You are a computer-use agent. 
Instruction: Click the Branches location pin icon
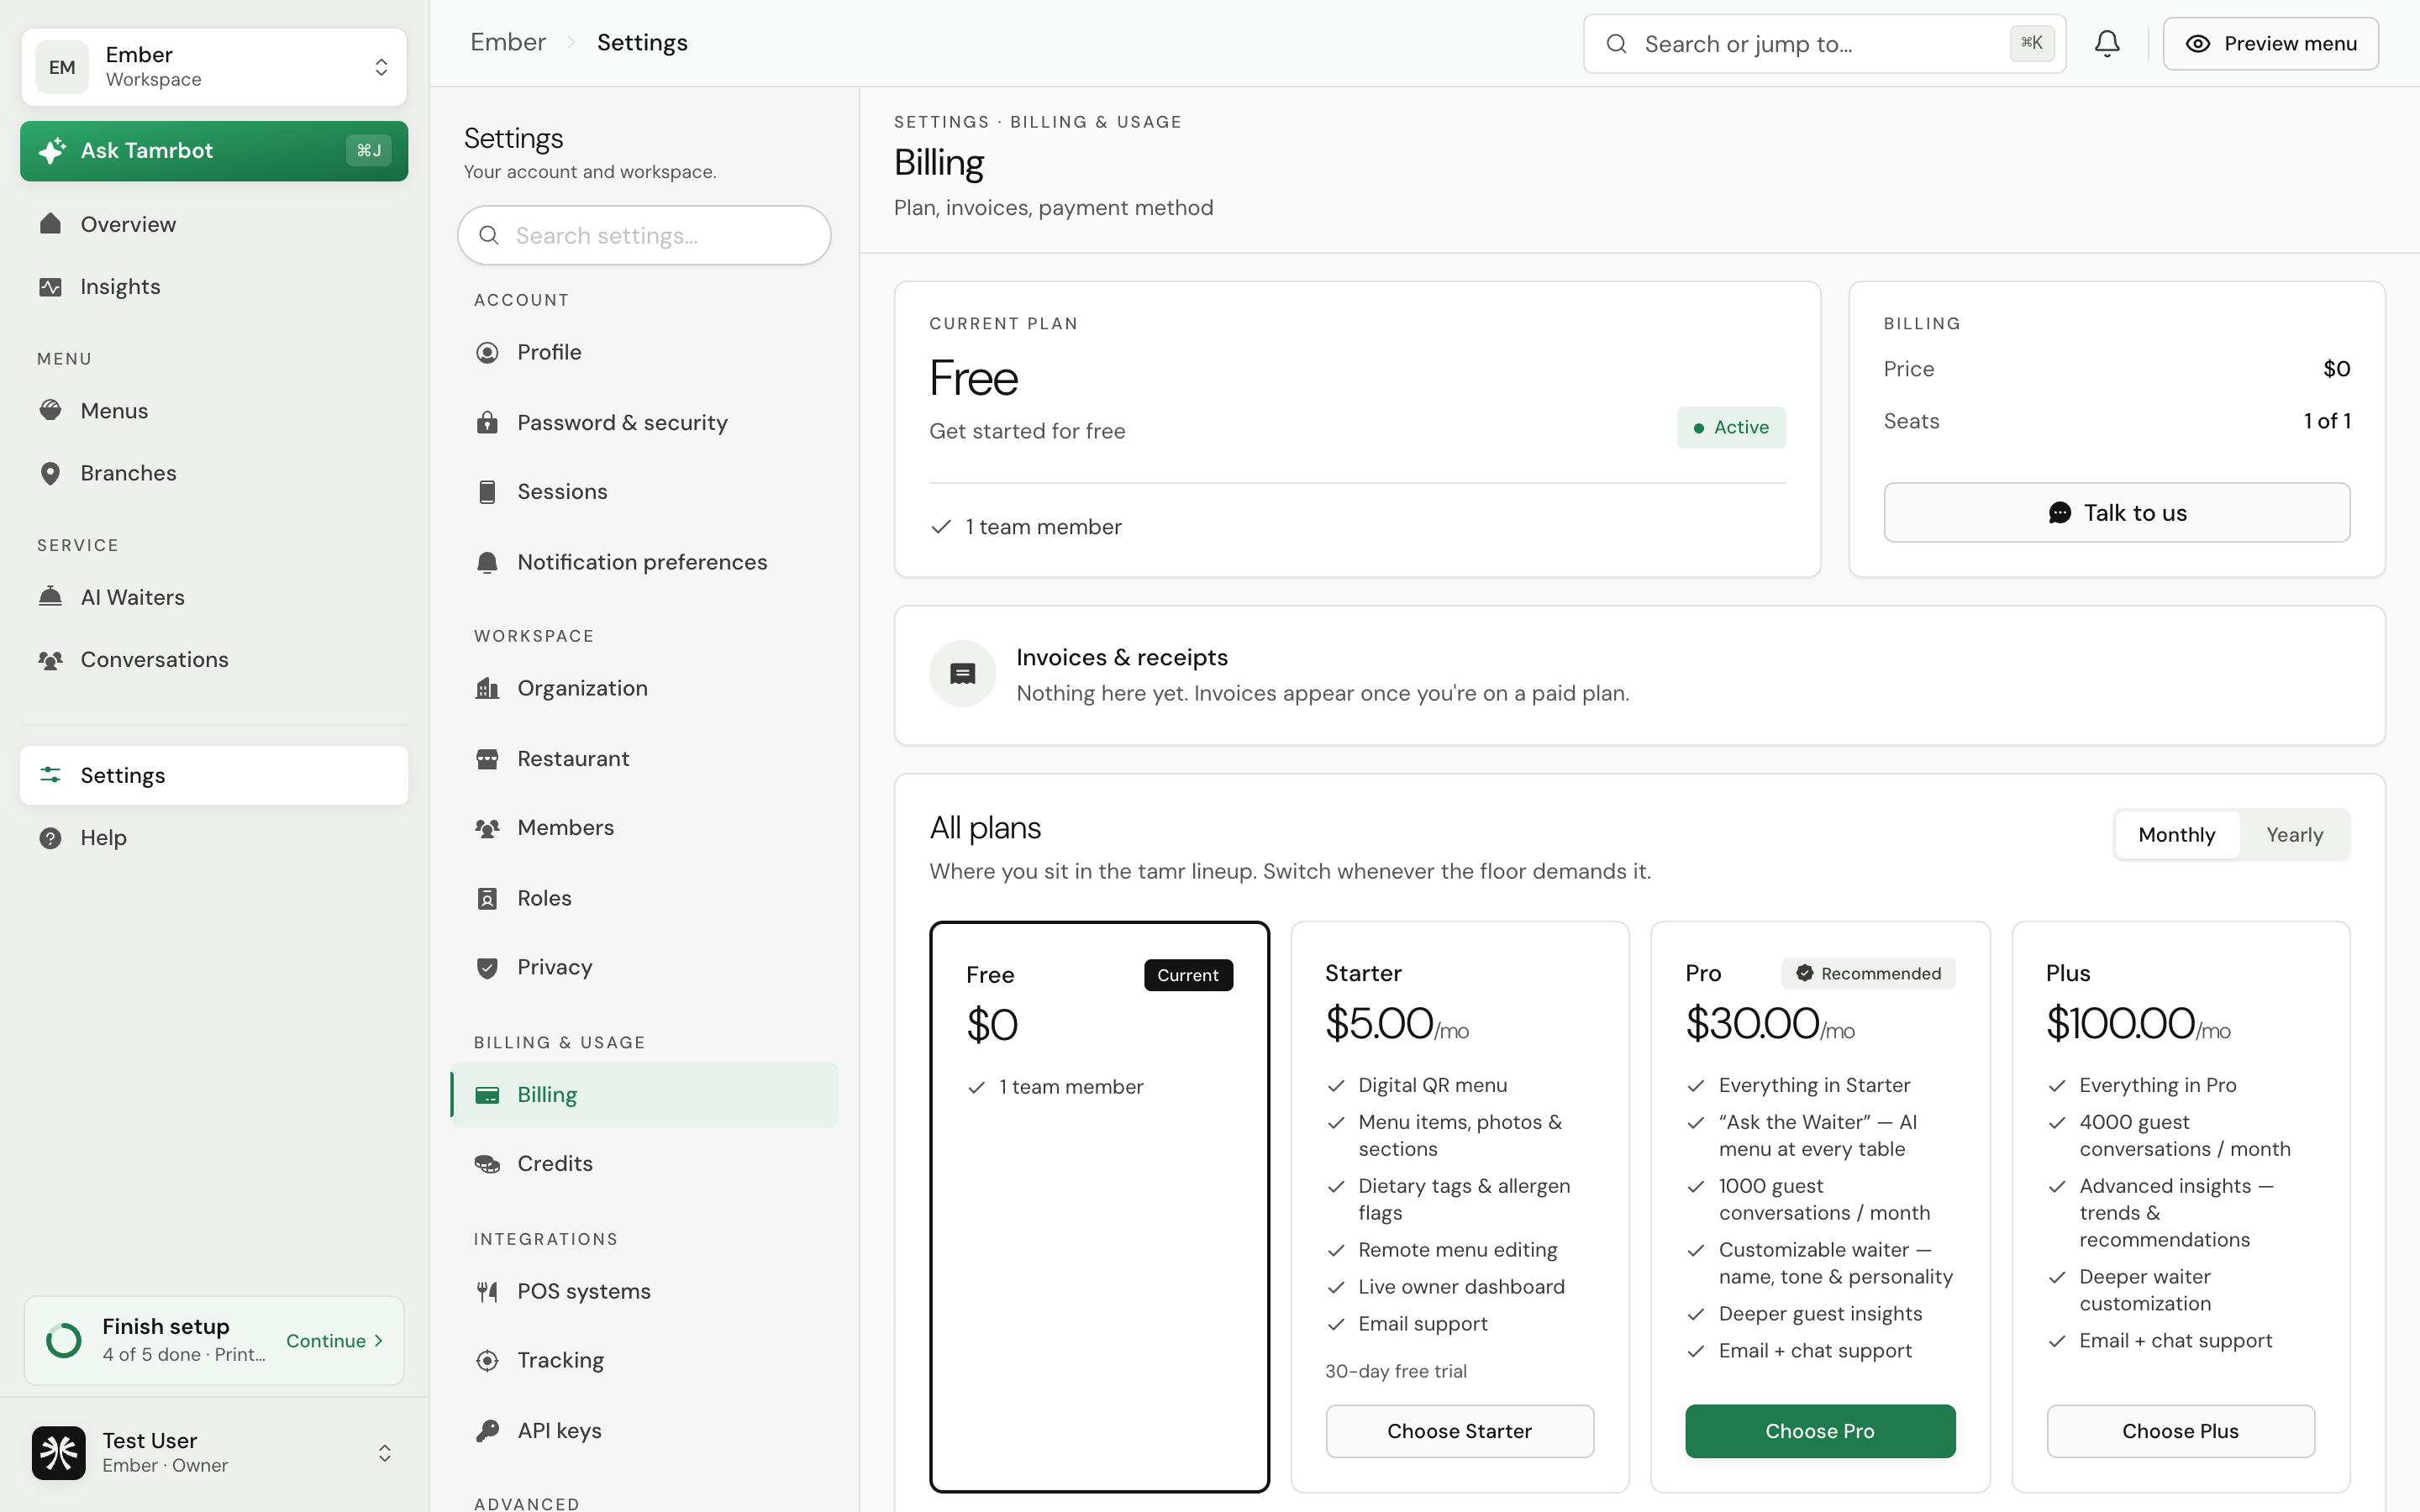(50, 473)
